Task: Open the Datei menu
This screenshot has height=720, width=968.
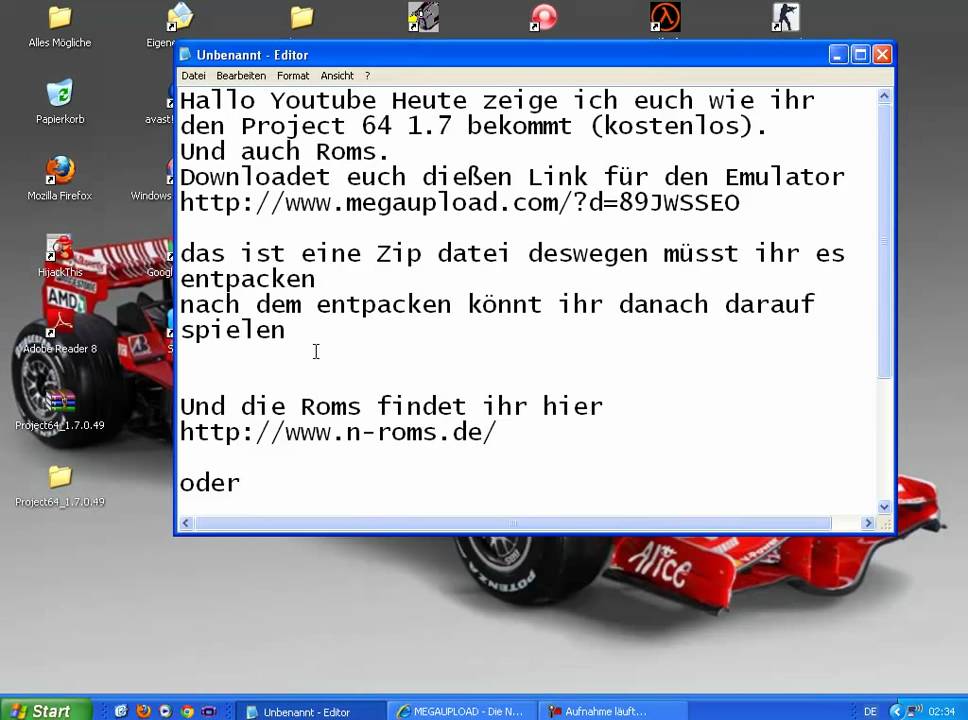Action: click(193, 76)
